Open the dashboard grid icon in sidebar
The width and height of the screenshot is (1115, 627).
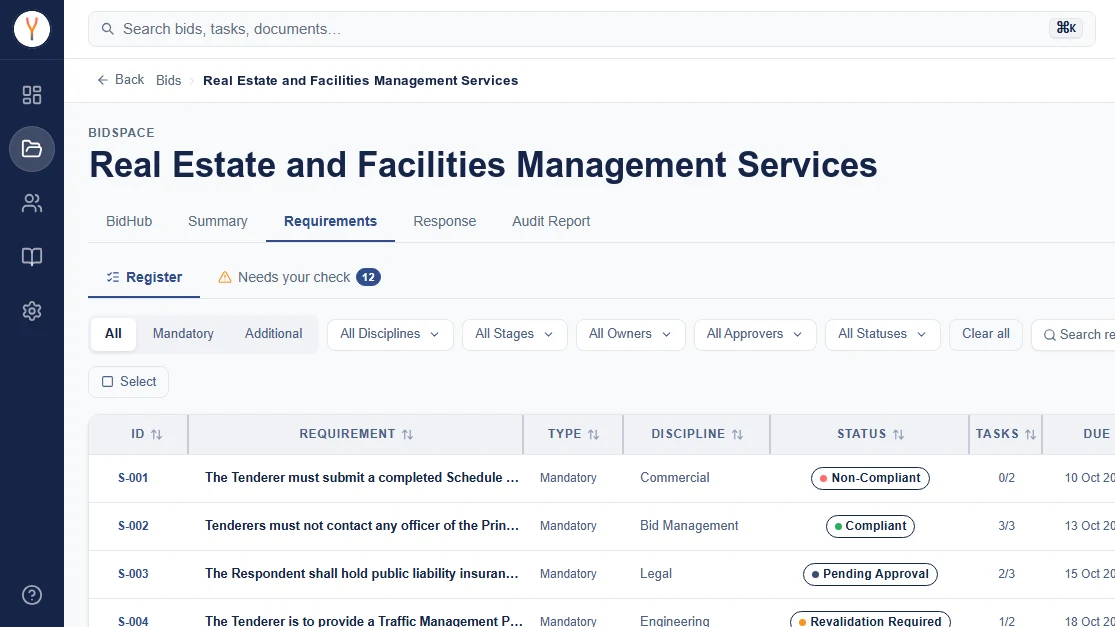click(32, 95)
